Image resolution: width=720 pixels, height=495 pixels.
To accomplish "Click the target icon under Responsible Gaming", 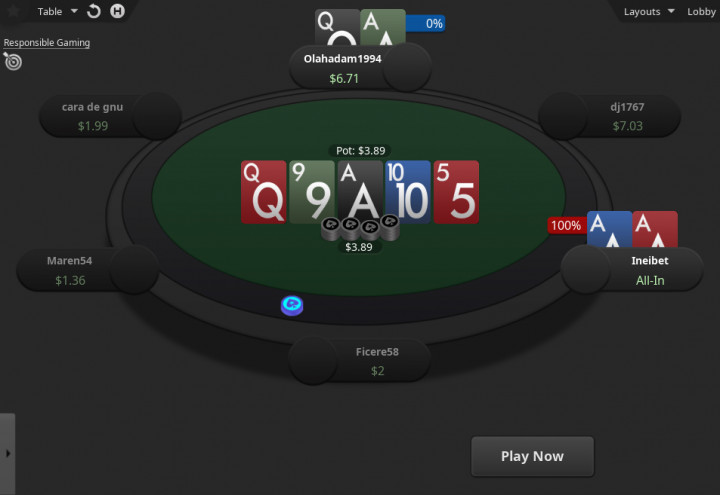I will pyautogui.click(x=13, y=61).
